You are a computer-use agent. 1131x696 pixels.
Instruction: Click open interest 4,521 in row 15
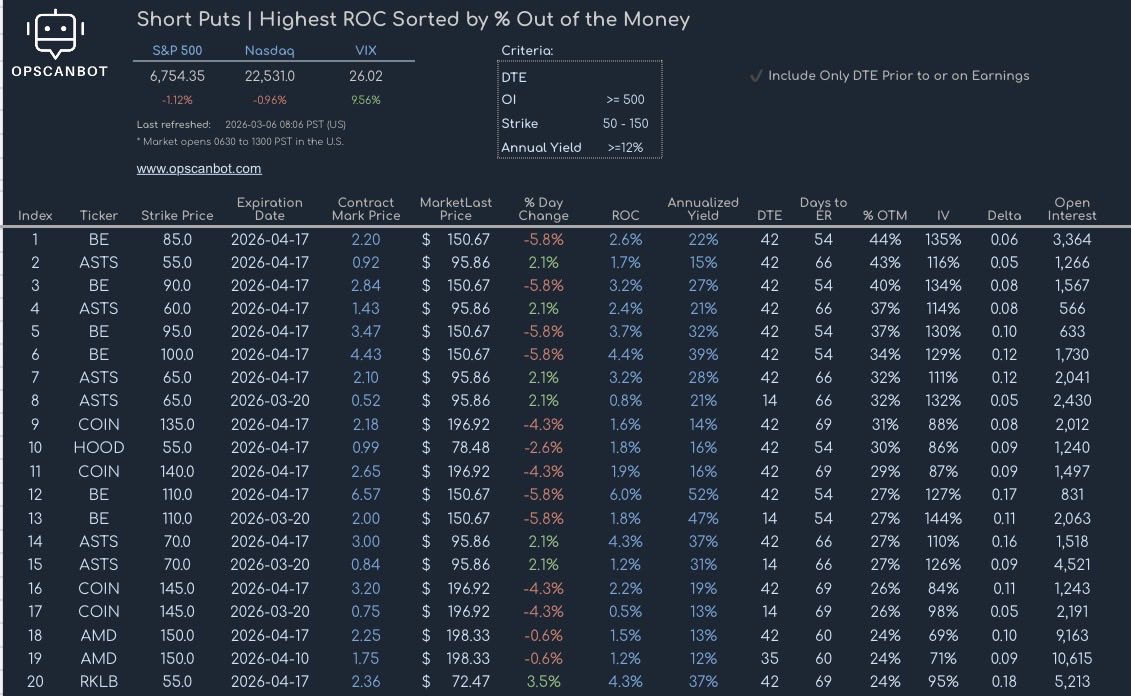pyautogui.click(x=1072, y=565)
